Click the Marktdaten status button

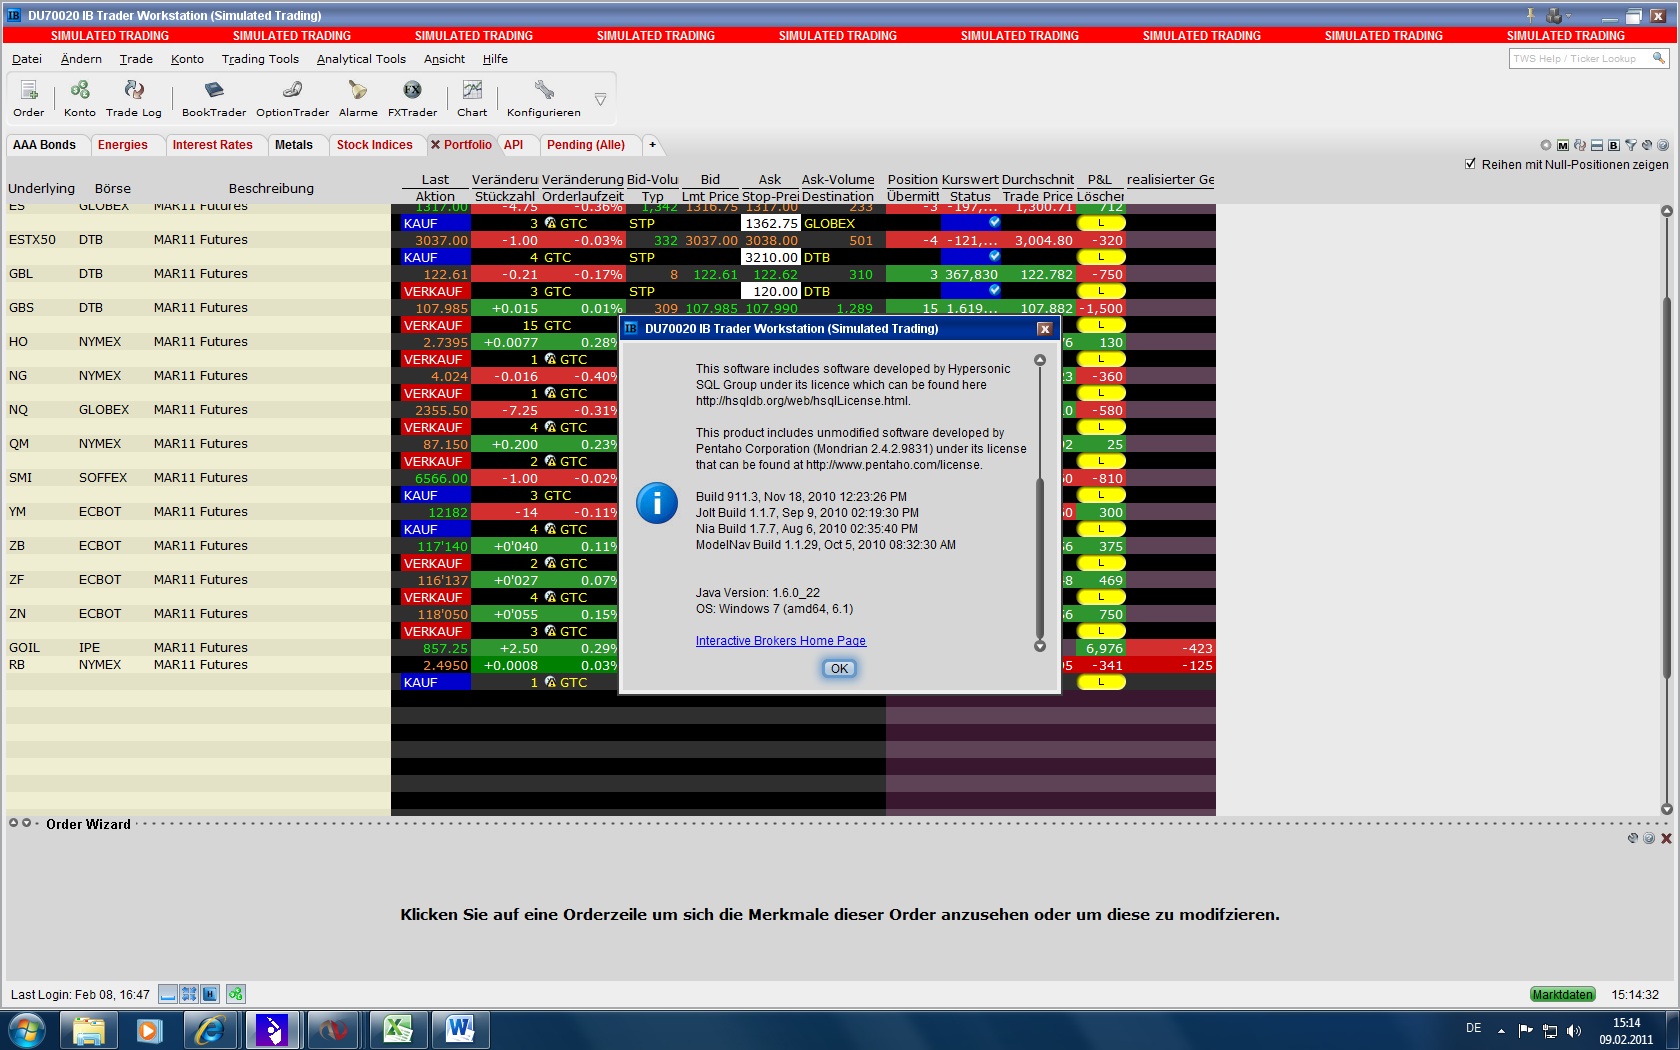[x=1562, y=994]
